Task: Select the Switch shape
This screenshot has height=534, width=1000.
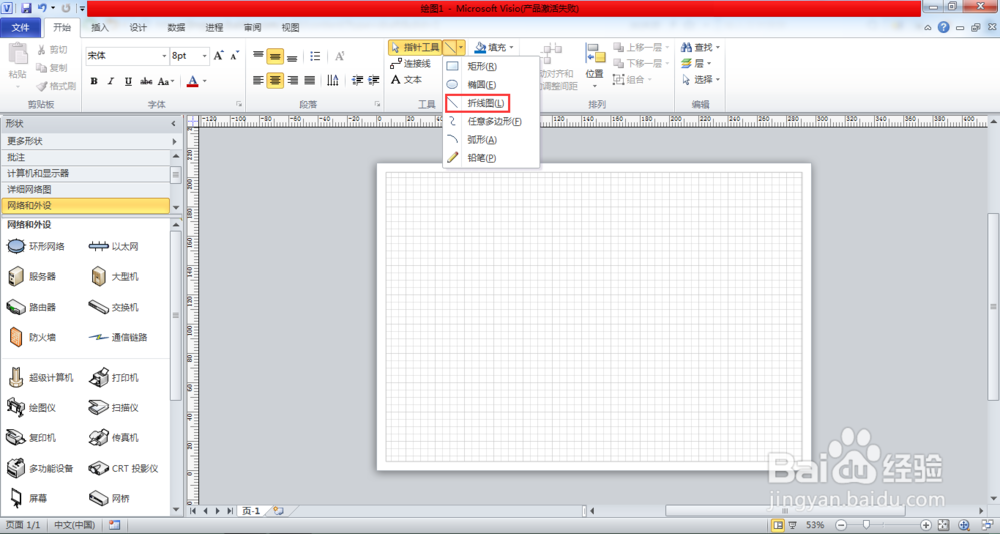Action: click(114, 307)
